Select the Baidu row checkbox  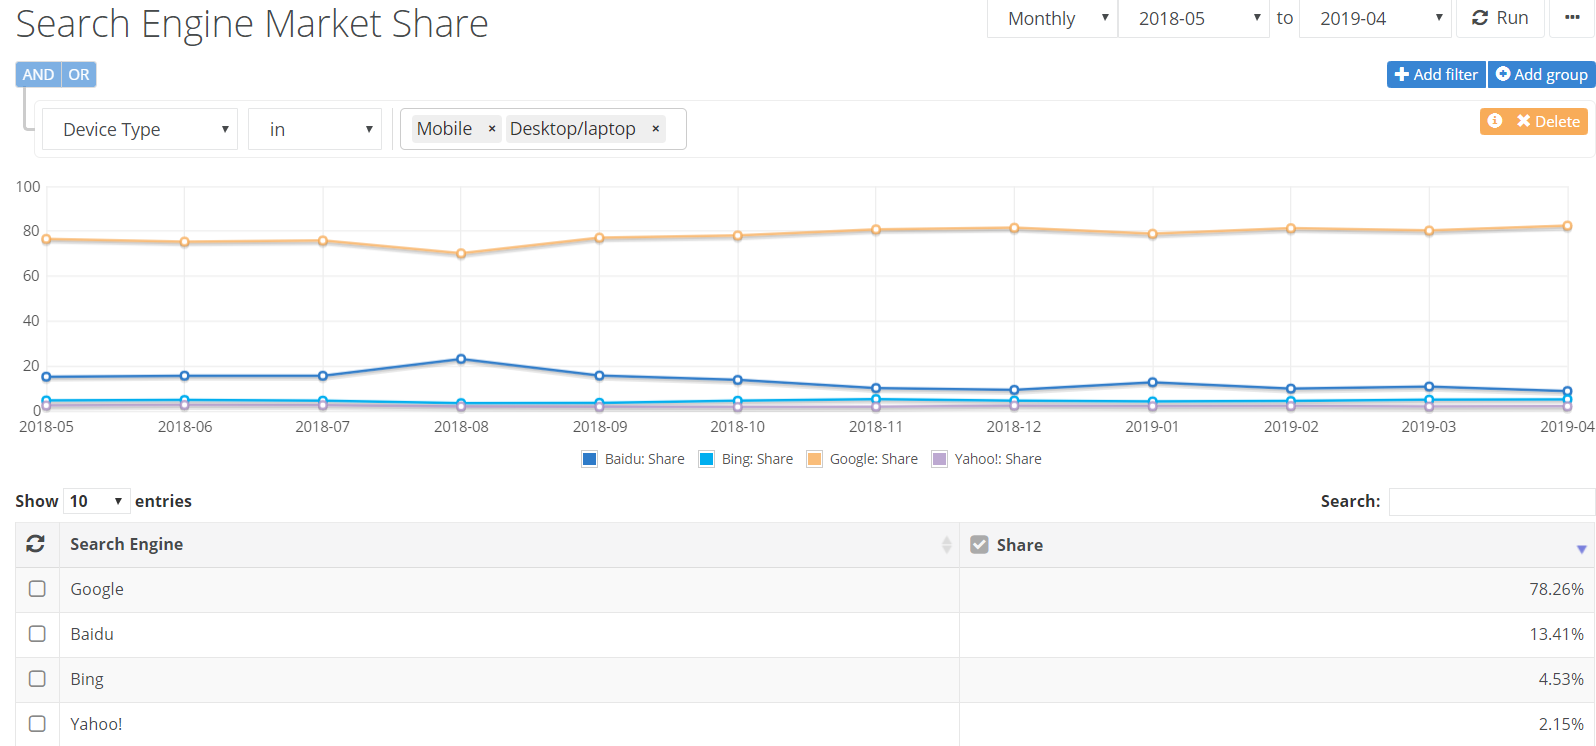[x=37, y=634]
